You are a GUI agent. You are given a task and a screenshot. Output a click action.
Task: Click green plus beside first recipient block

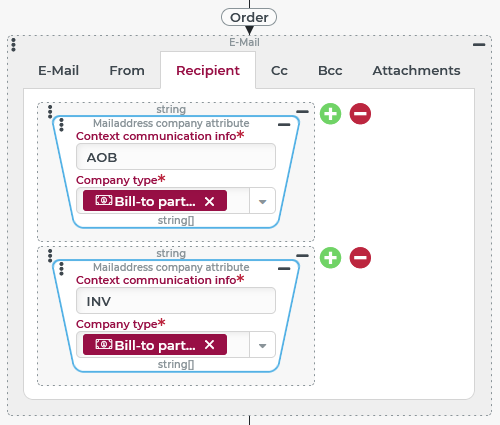pyautogui.click(x=330, y=114)
